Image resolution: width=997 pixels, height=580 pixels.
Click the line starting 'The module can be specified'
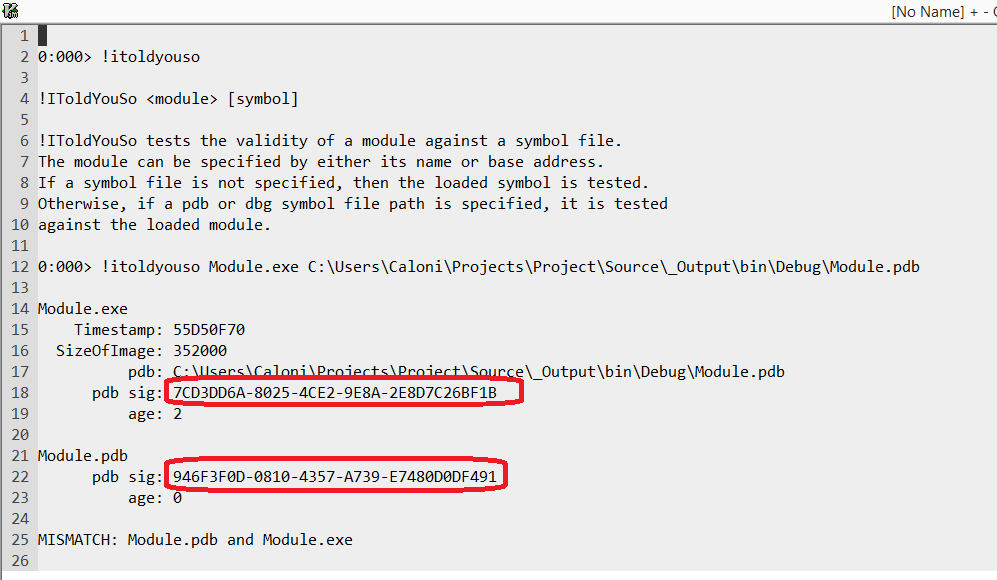coord(320,162)
